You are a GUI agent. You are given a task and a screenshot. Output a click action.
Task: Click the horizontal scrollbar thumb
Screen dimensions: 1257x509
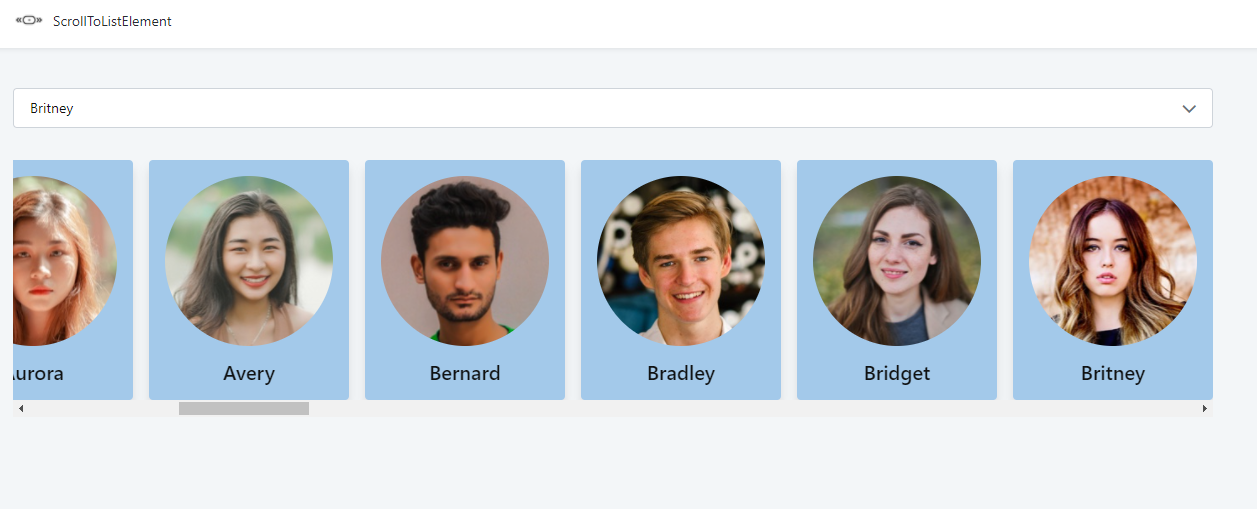244,408
